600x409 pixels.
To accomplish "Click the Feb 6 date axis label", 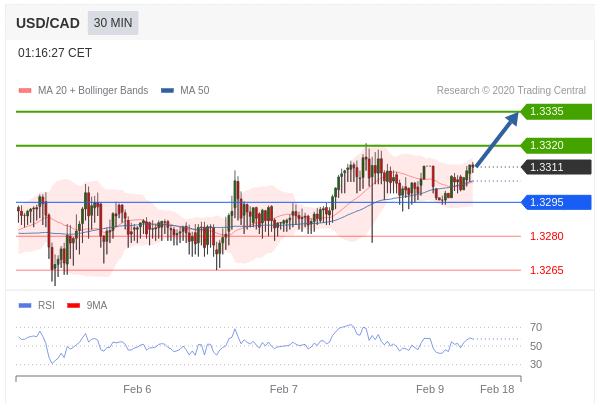I will [137, 389].
